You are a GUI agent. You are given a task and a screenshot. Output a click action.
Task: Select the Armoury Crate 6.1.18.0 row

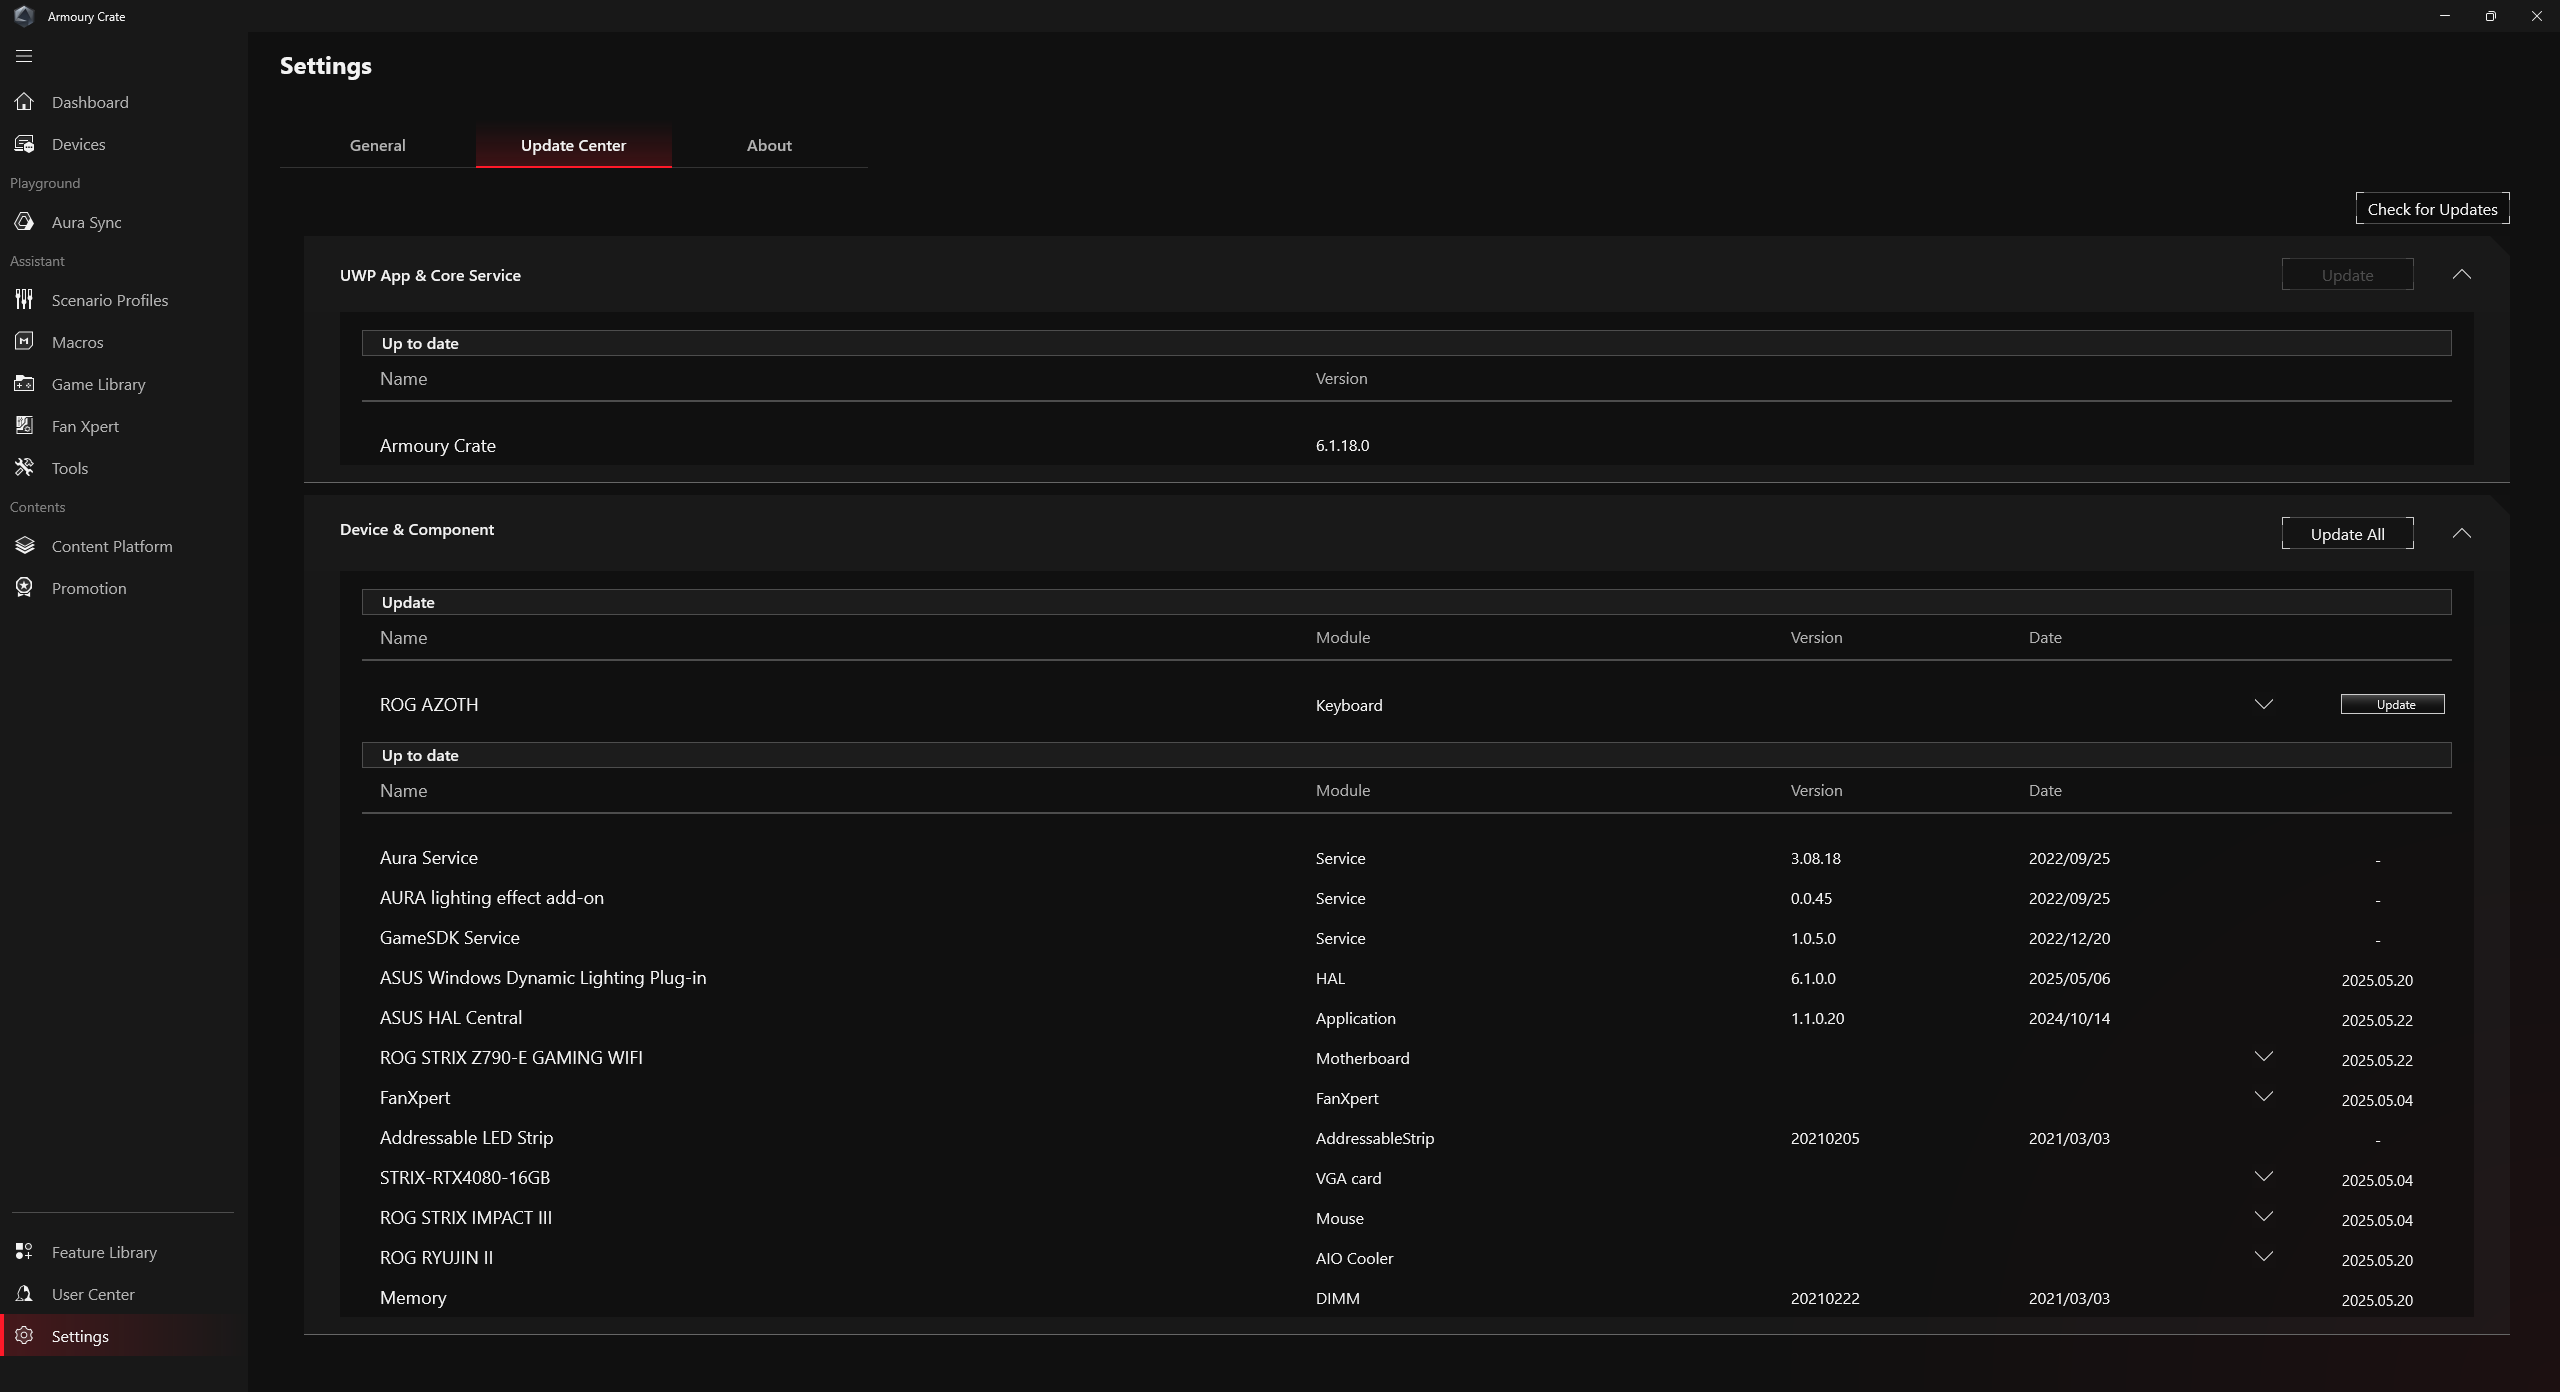(x=1406, y=446)
